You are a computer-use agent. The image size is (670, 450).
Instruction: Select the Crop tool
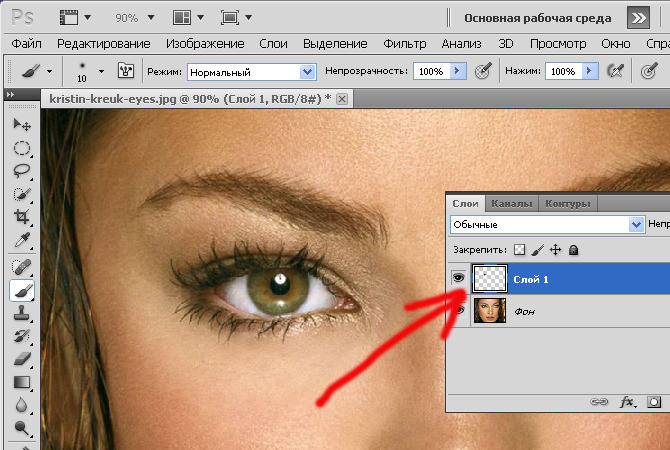click(21, 216)
